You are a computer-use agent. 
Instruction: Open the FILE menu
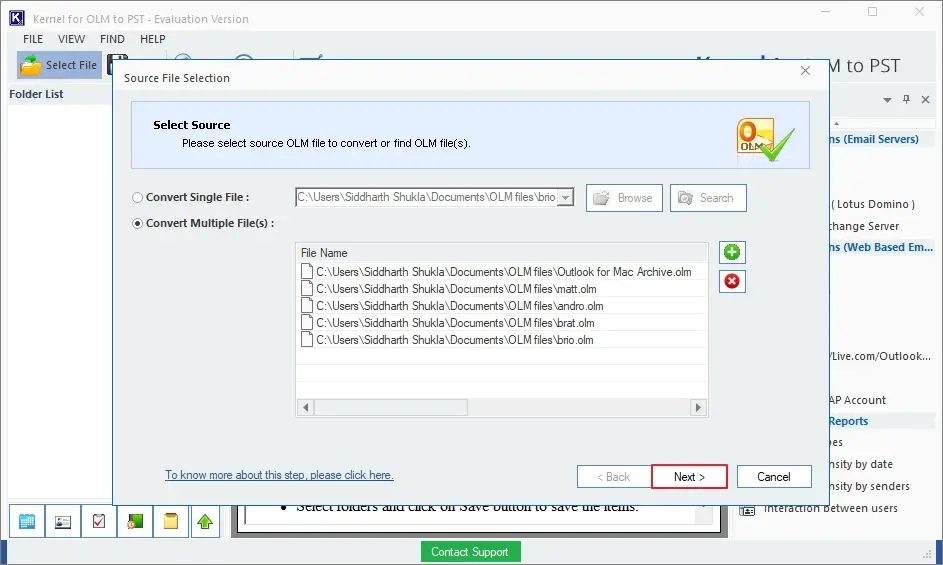[33, 39]
